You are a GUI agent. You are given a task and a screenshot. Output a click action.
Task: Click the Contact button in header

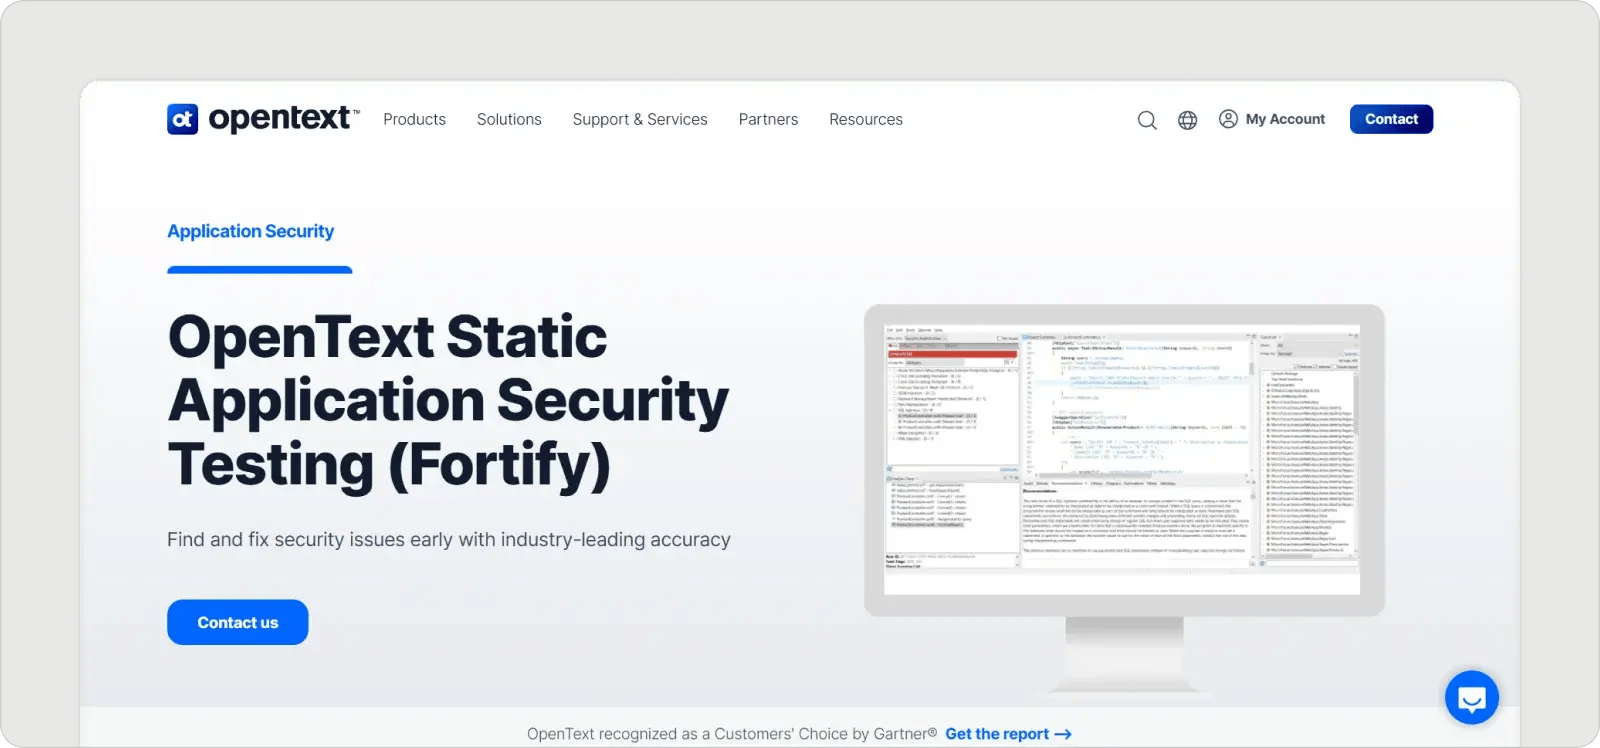[x=1391, y=119]
